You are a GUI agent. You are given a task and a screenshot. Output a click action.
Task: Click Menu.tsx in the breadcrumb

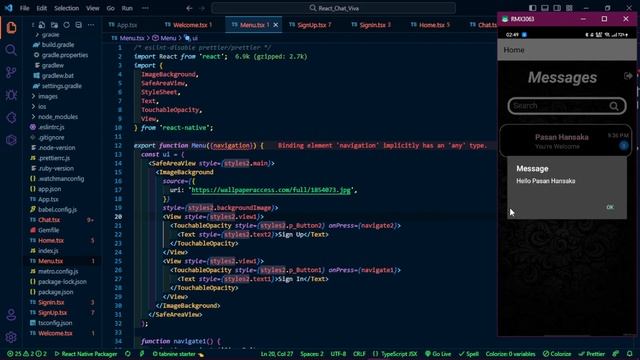(x=131, y=38)
